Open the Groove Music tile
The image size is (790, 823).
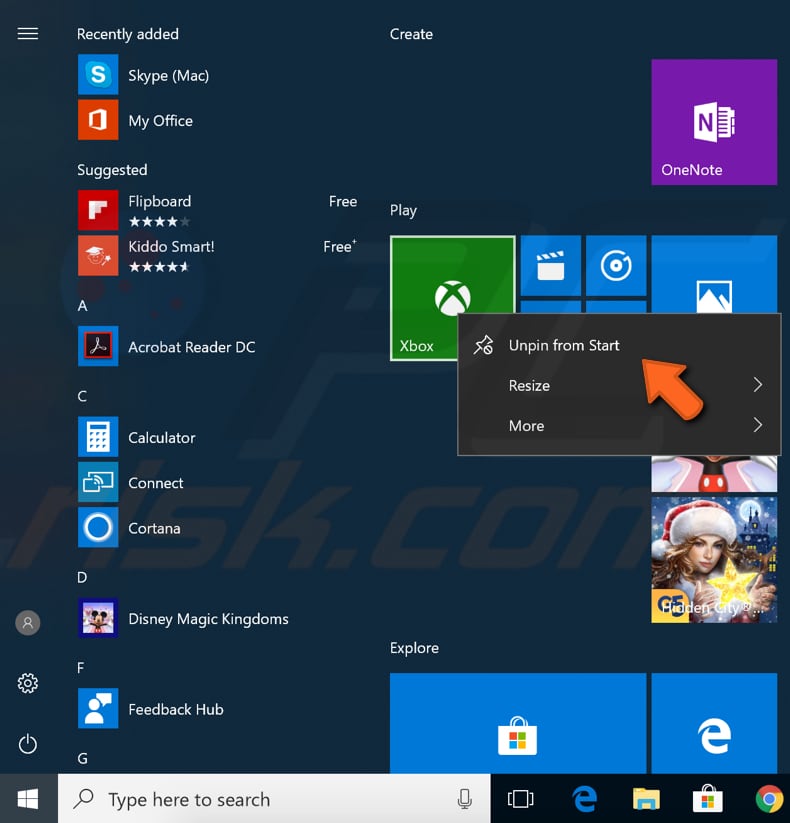(x=616, y=266)
